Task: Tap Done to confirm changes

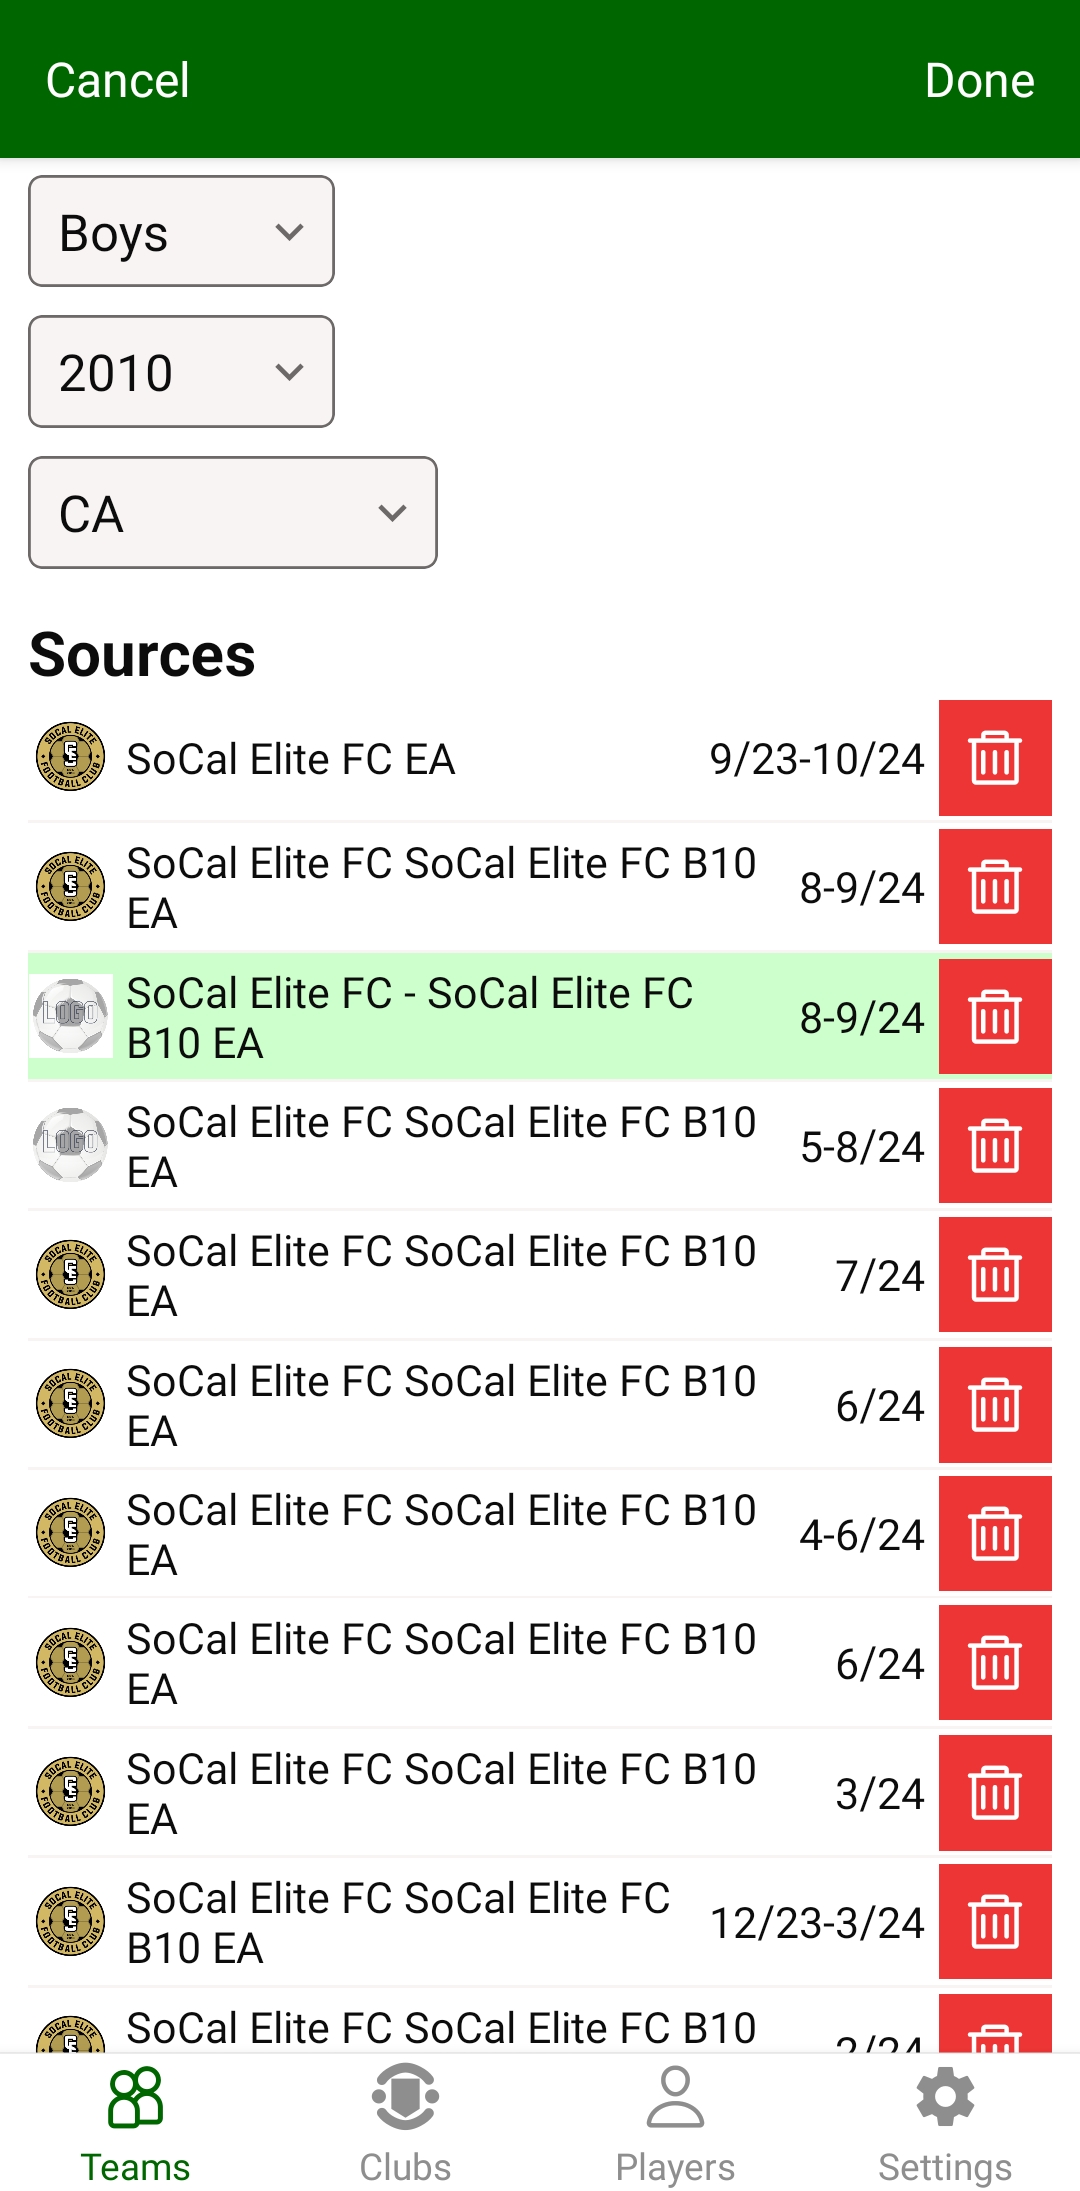Action: pyautogui.click(x=979, y=80)
